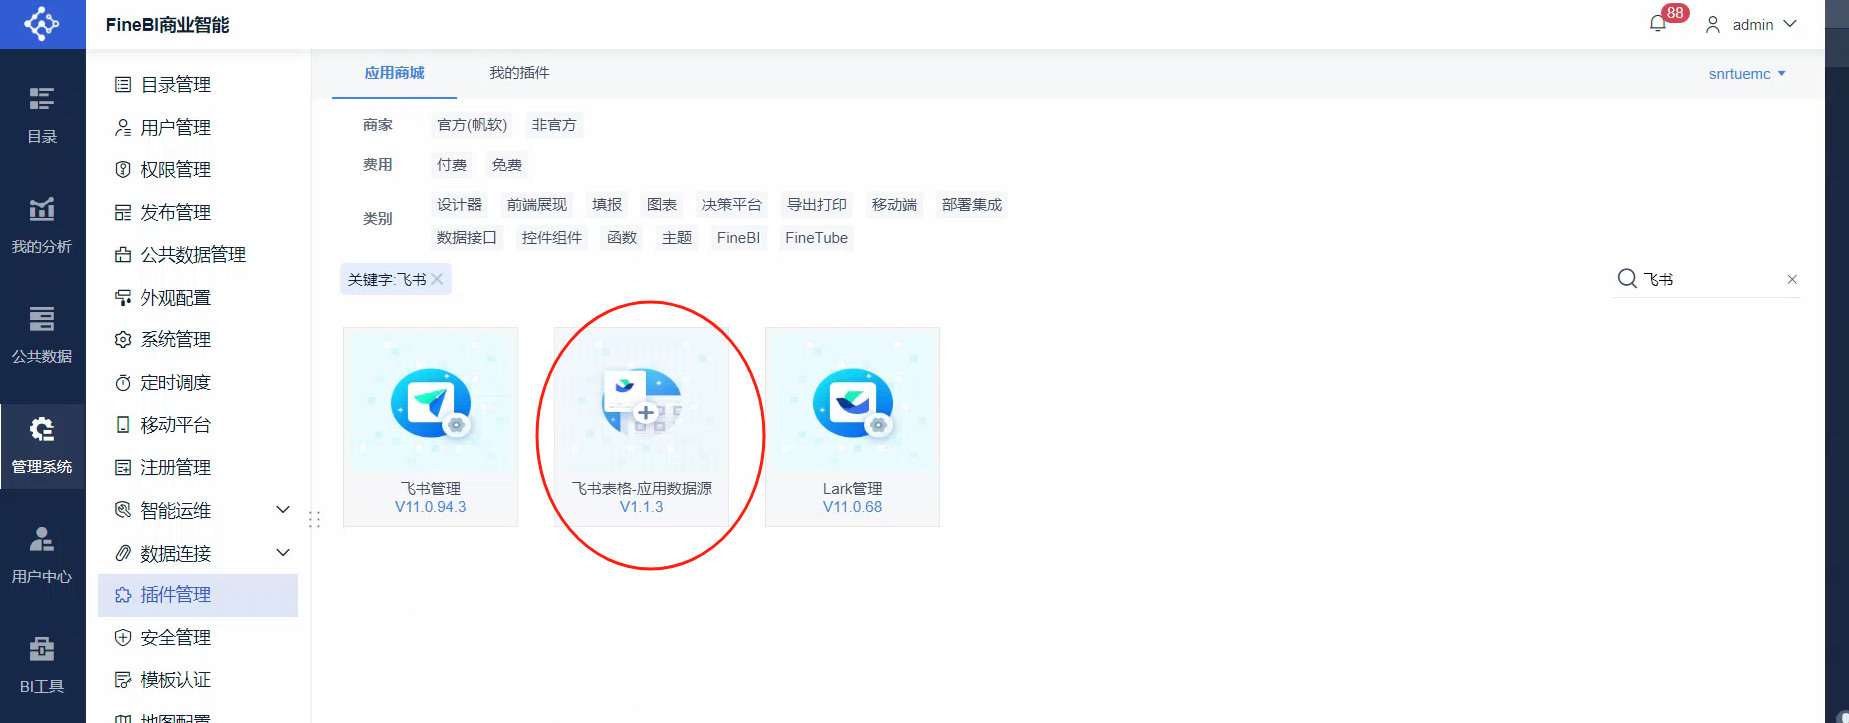Screen dimensions: 1849x723
Task: Open 安全管理 in the sidebar
Action: [x=198, y=637]
